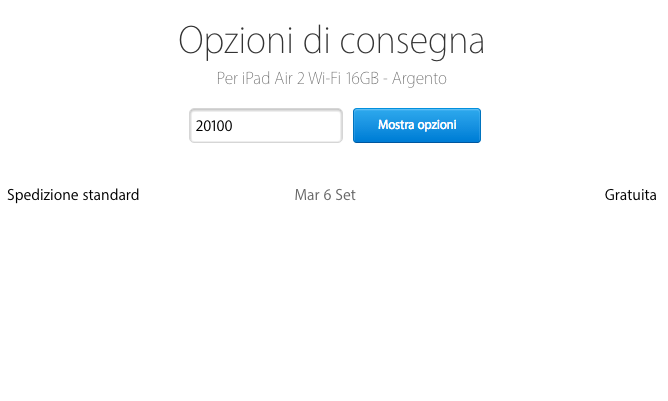This screenshot has height=401, width=668.
Task: Click the product name line under the heading
Action: pos(331,78)
